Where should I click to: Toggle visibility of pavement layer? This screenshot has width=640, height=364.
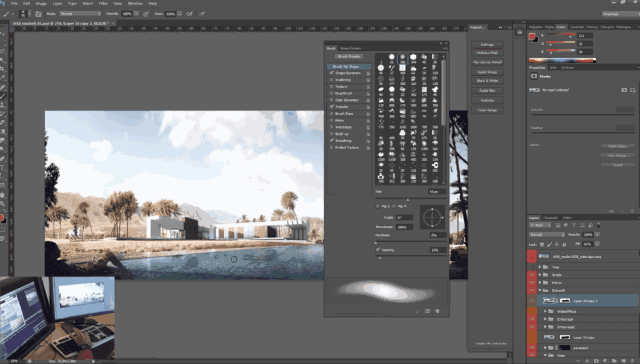click(x=532, y=348)
